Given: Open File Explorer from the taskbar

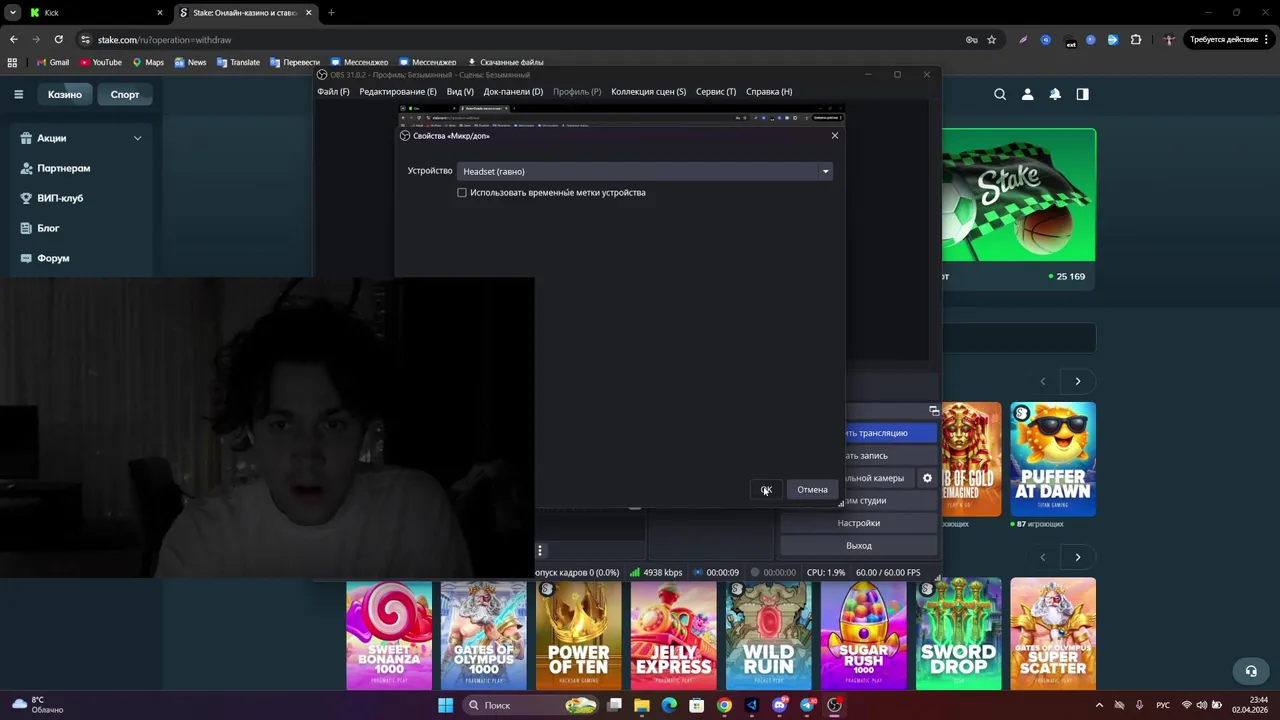Looking at the screenshot, I should [x=642, y=705].
